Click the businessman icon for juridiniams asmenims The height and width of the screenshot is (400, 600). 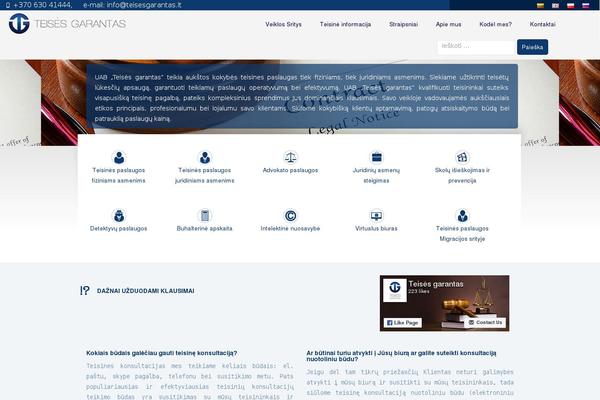tap(205, 157)
